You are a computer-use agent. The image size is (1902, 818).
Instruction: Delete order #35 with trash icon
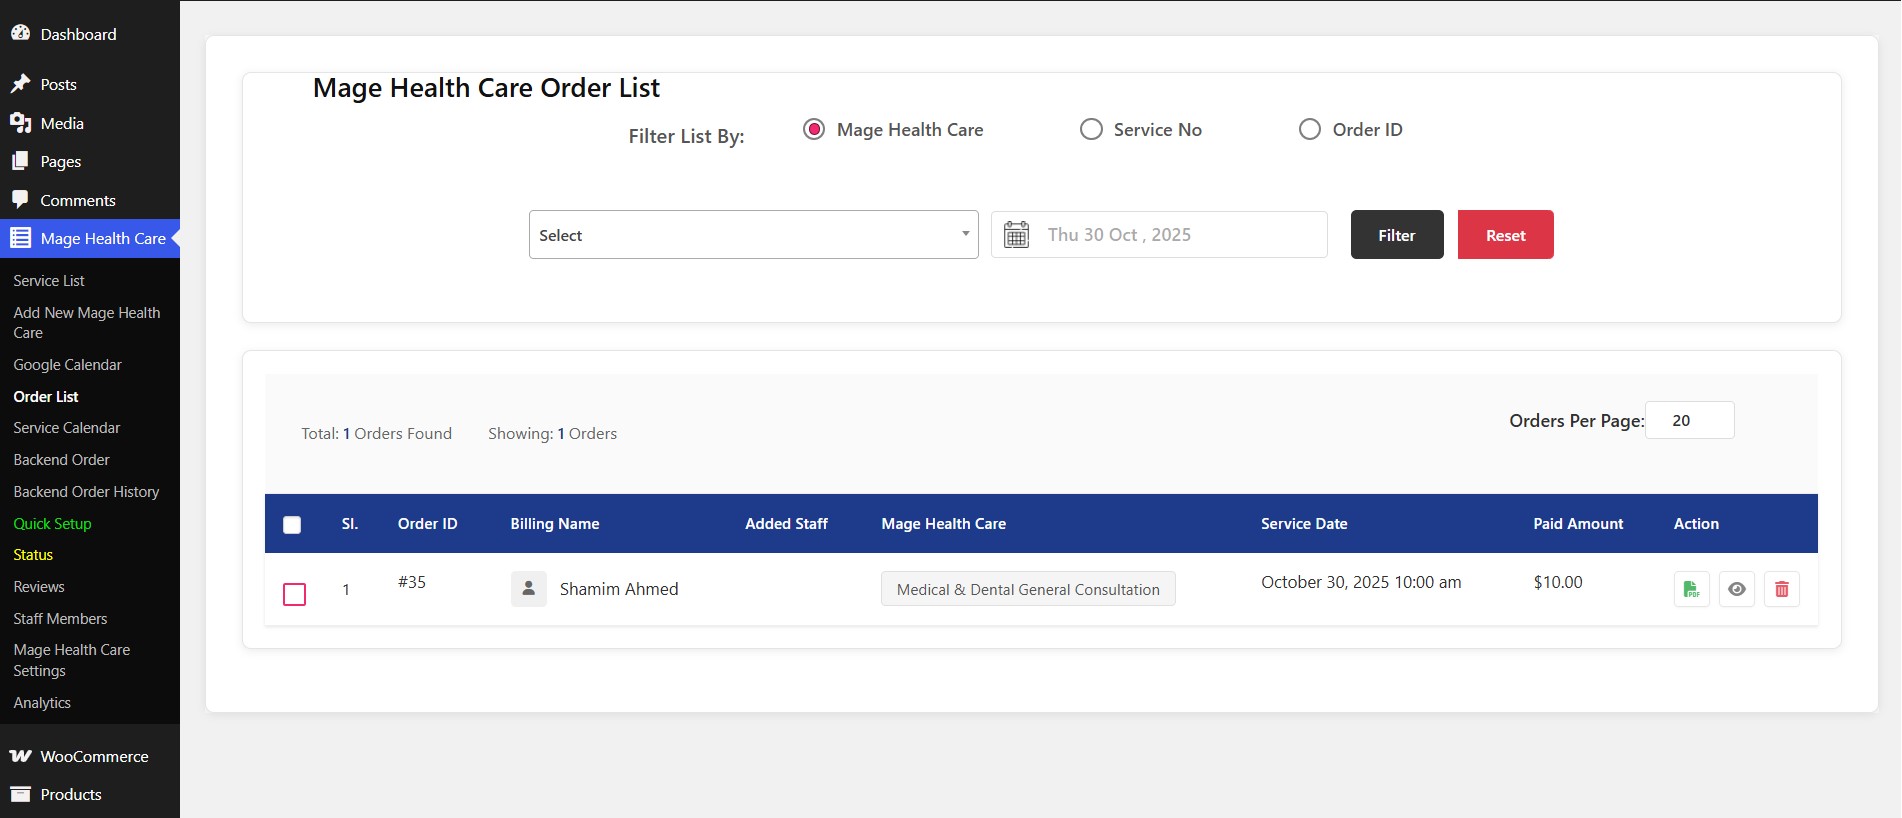click(x=1781, y=589)
